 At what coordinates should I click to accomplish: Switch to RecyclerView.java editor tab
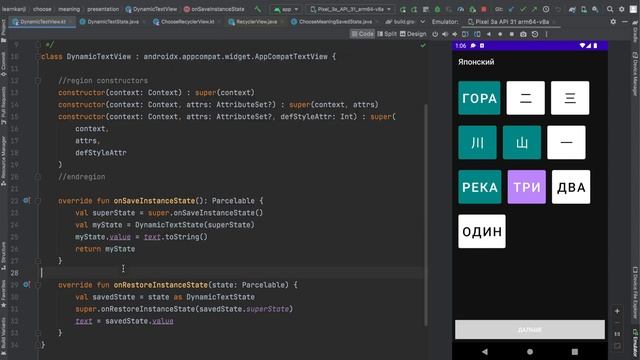256,22
